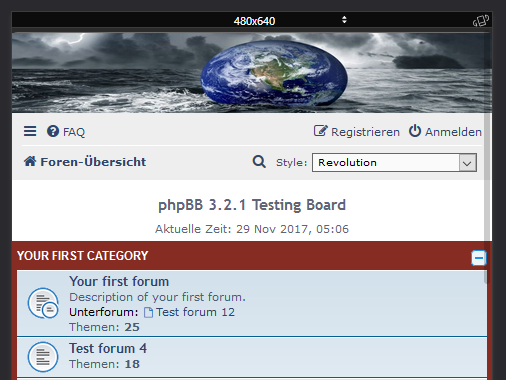
Task: Click the Style dropdown arrow button
Action: point(467,163)
